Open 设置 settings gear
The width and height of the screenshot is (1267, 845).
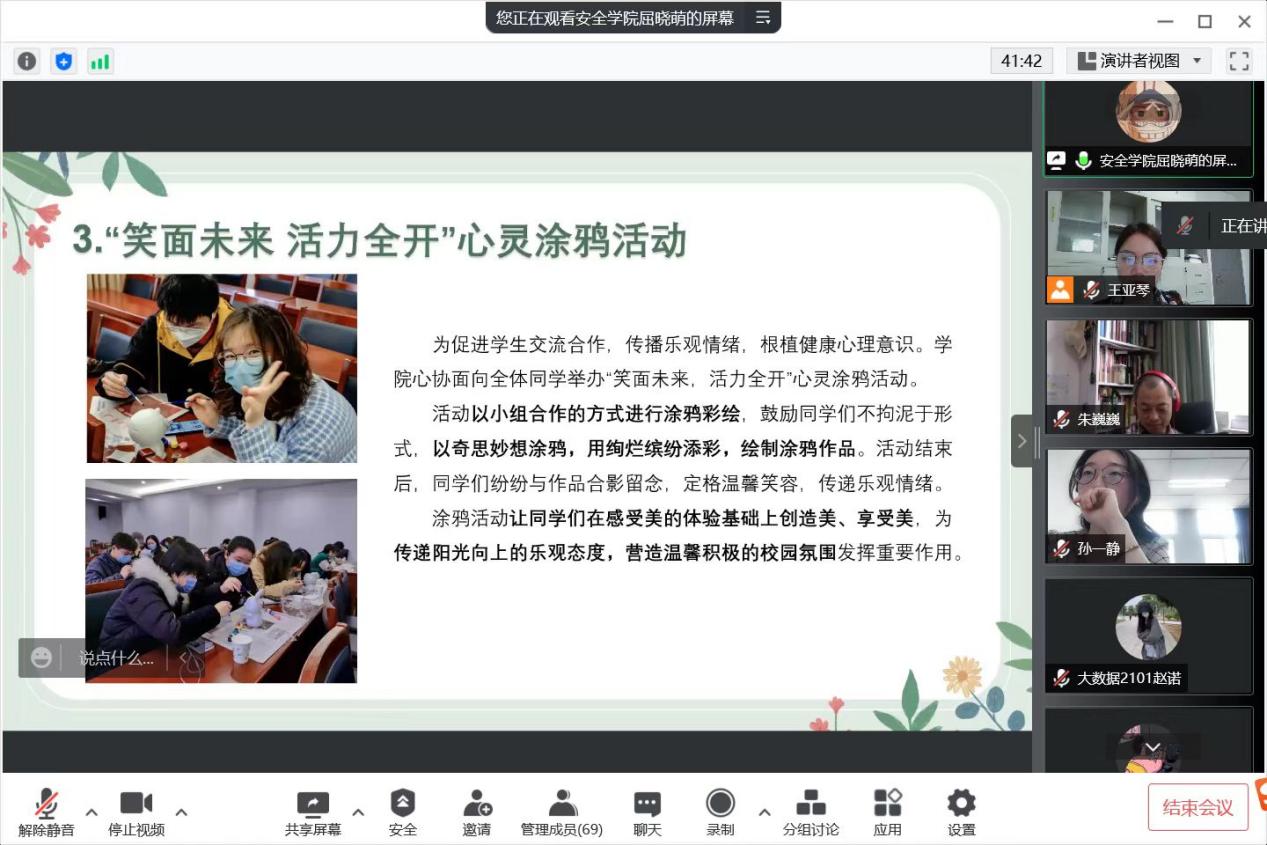click(961, 813)
